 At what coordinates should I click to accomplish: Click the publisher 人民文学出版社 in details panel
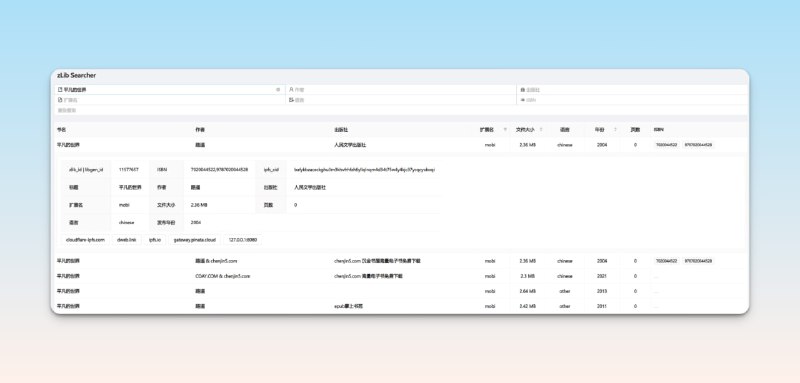[310, 187]
